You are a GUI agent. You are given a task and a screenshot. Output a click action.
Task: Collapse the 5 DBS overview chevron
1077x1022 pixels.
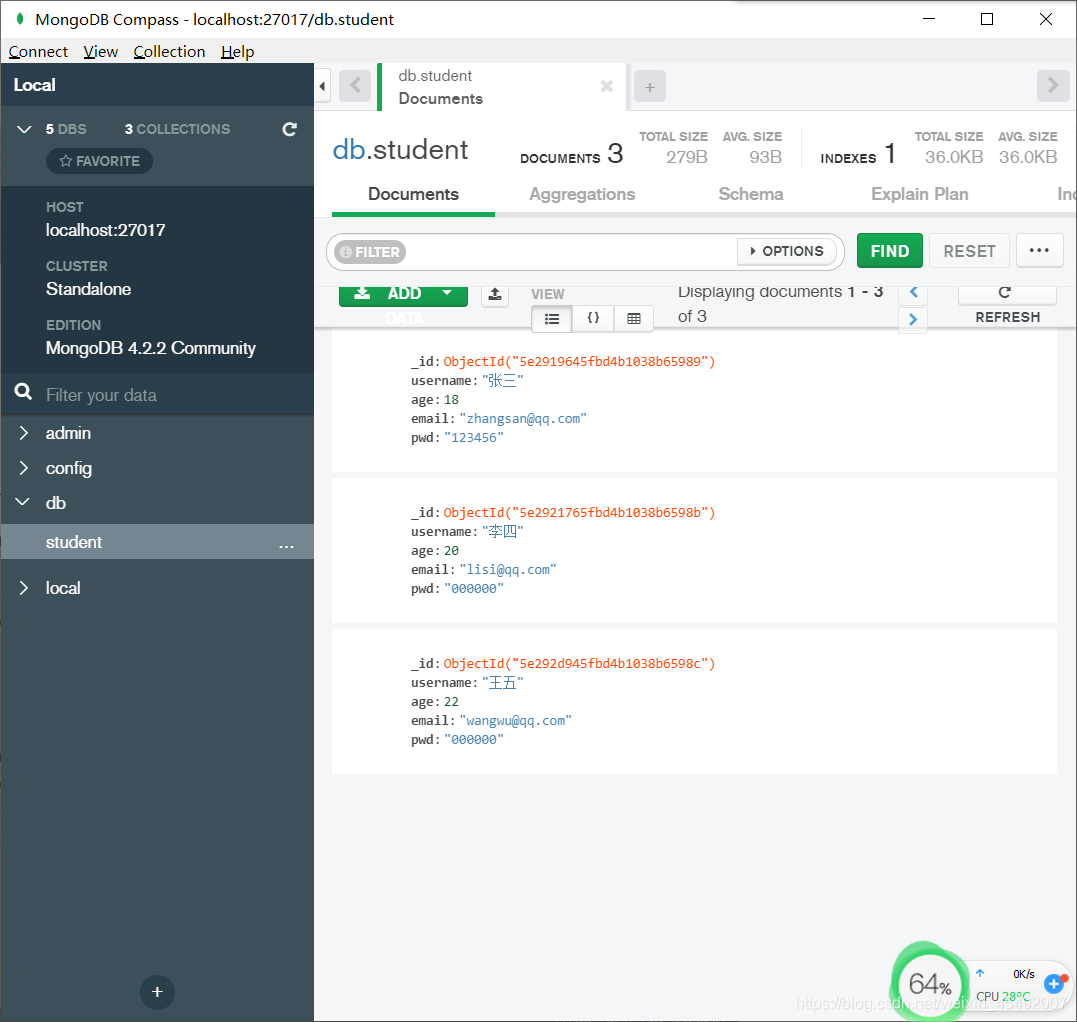[24, 129]
